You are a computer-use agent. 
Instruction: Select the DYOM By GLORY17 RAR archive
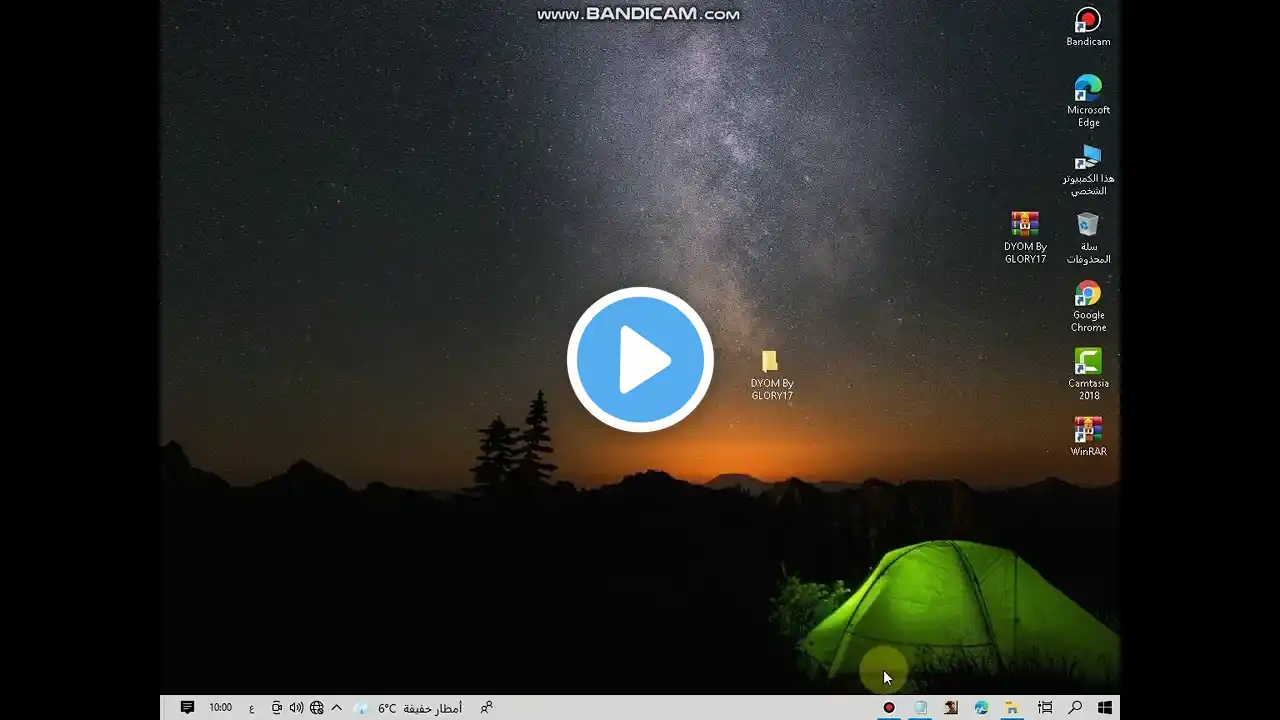(x=1025, y=238)
